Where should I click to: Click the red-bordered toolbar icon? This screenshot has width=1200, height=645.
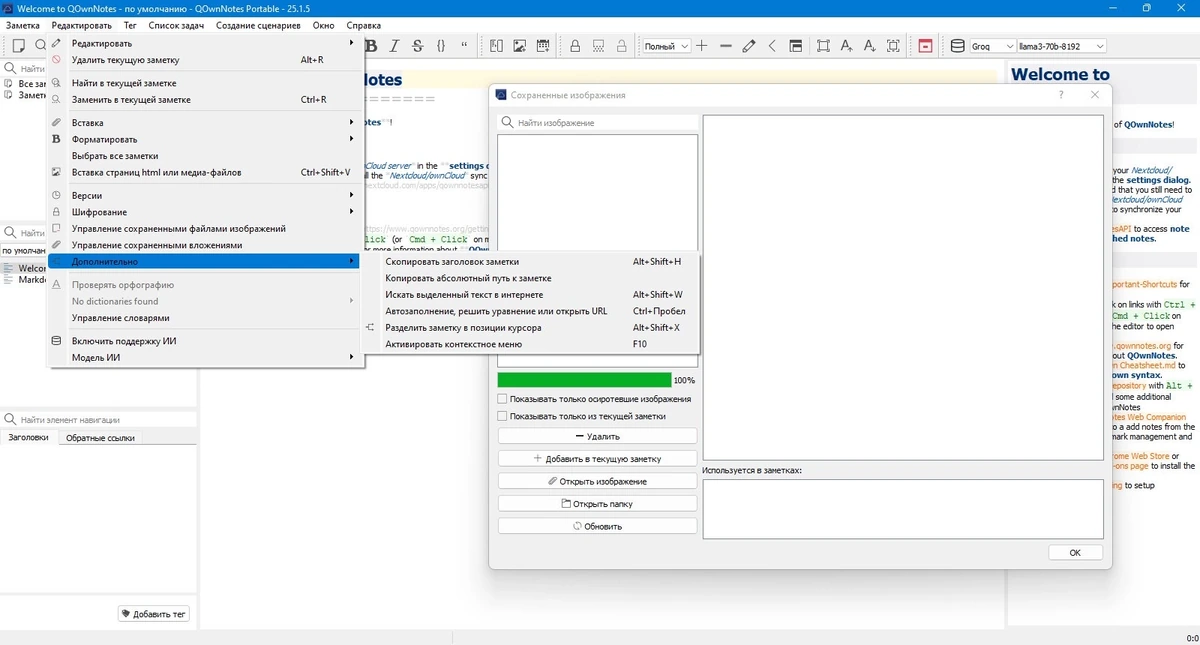925,46
